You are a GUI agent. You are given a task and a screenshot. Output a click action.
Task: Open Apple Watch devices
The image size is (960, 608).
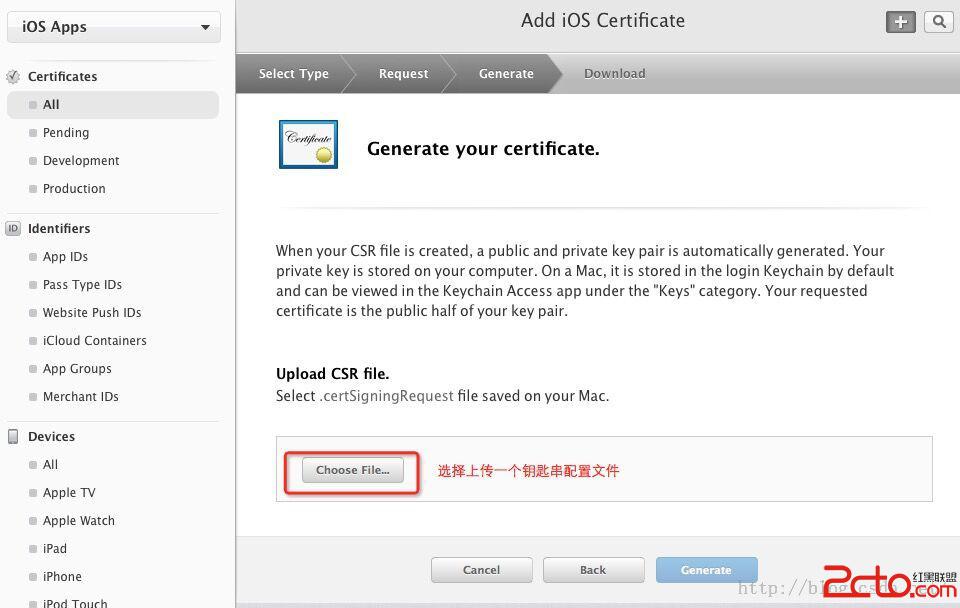78,521
